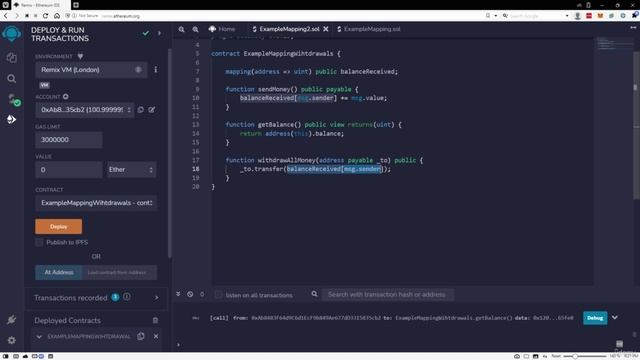Select the Deploy & run transactions sidebar icon

pyautogui.click(x=11, y=119)
